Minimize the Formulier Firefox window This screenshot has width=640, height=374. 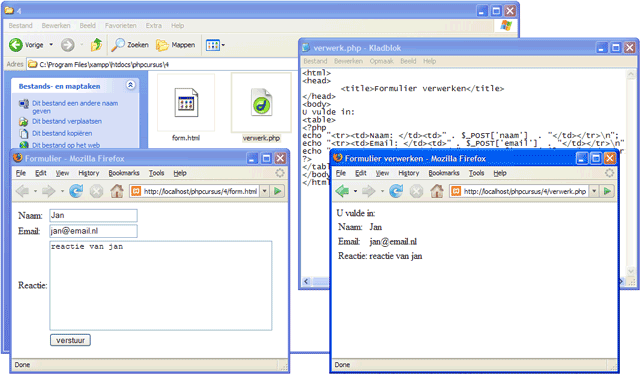(252, 158)
